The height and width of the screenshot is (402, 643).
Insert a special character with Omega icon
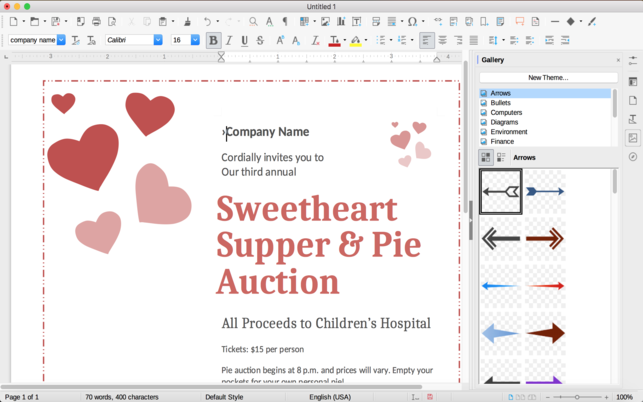tap(411, 21)
